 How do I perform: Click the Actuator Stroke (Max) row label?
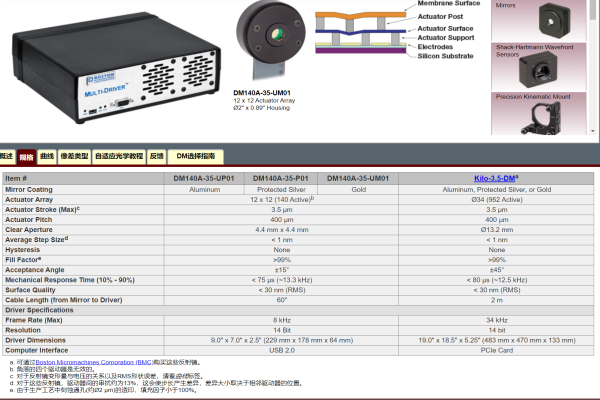click(42, 209)
